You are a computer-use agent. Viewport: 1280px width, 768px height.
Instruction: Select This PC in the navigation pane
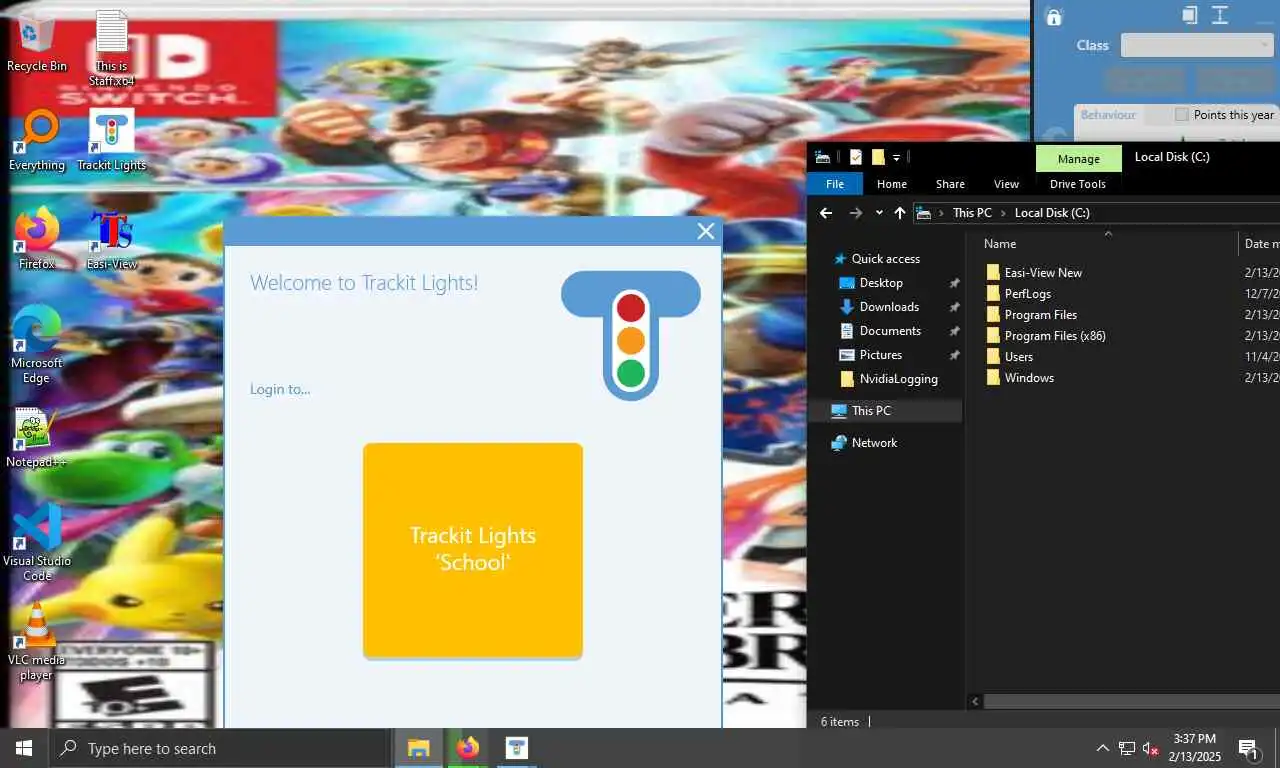[x=871, y=411]
